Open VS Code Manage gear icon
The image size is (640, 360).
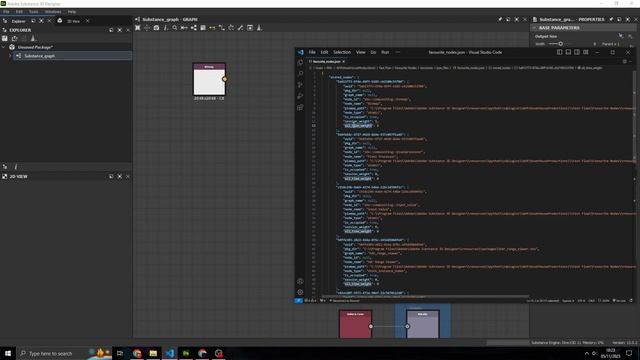pyautogui.click(x=300, y=292)
